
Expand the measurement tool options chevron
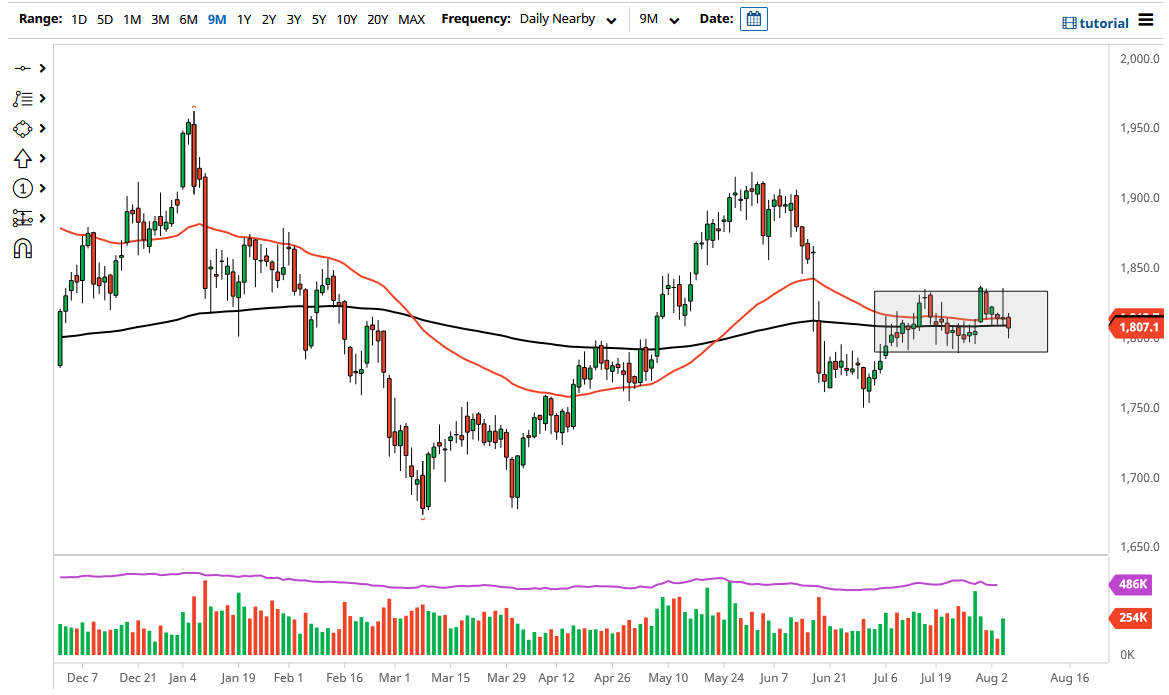point(42,218)
